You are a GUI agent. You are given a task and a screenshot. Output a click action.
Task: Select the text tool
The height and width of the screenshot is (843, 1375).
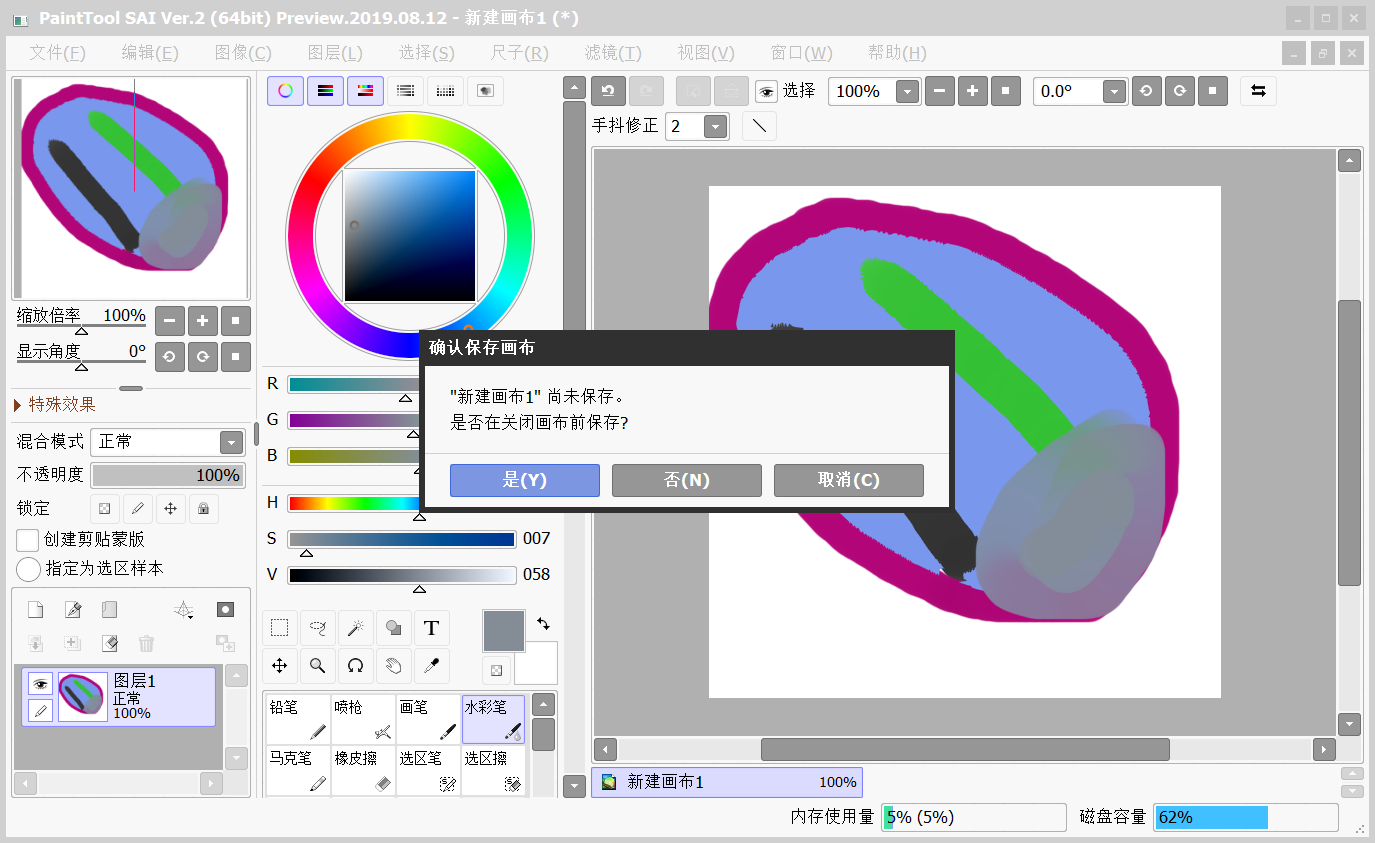[x=431, y=628]
